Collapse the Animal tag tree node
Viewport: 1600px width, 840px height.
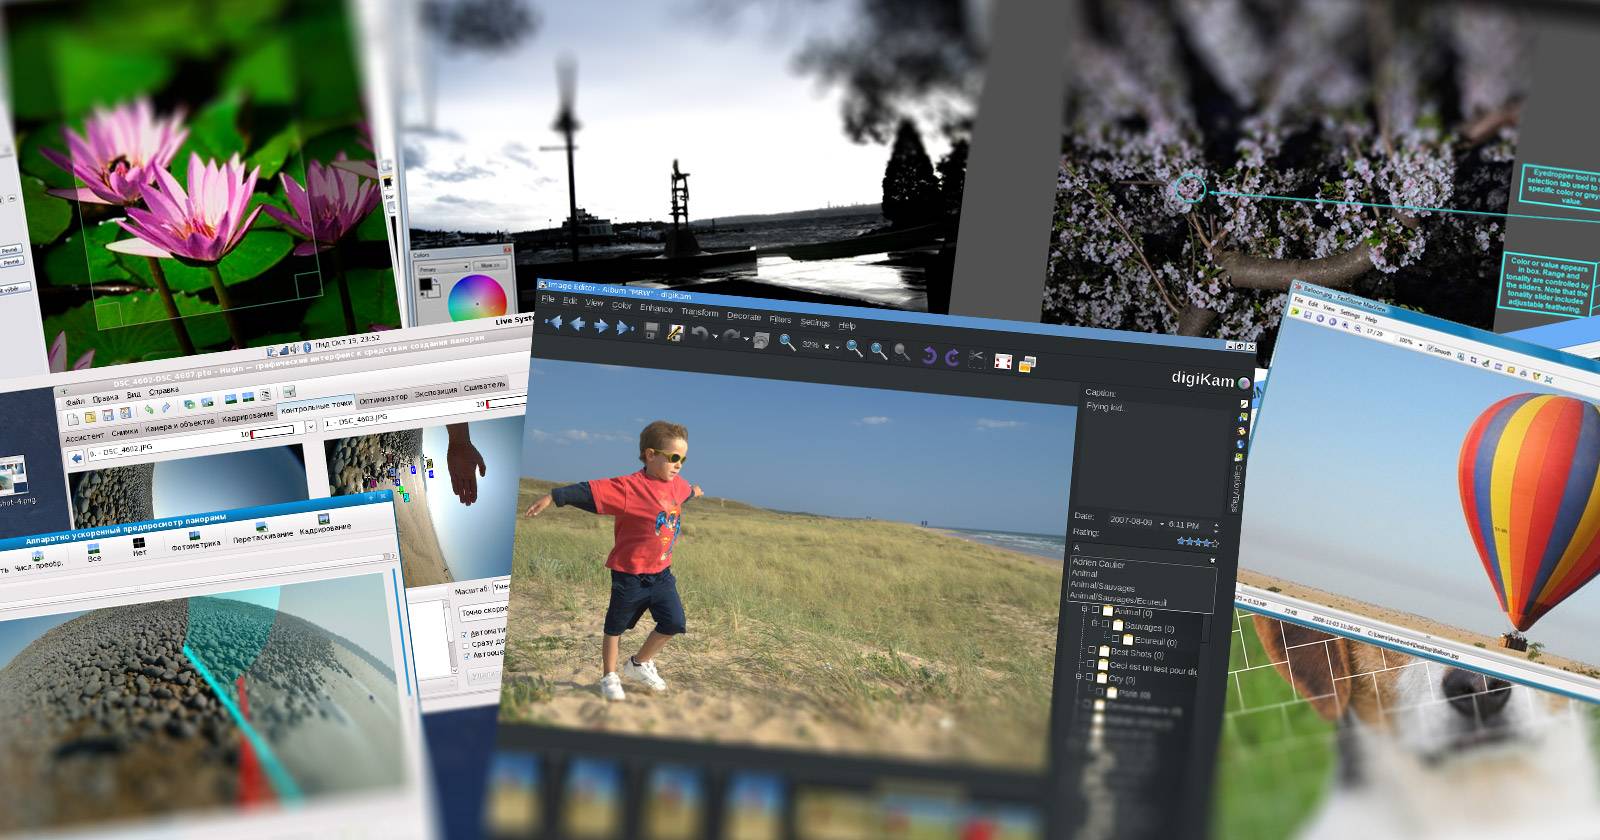point(1083,610)
